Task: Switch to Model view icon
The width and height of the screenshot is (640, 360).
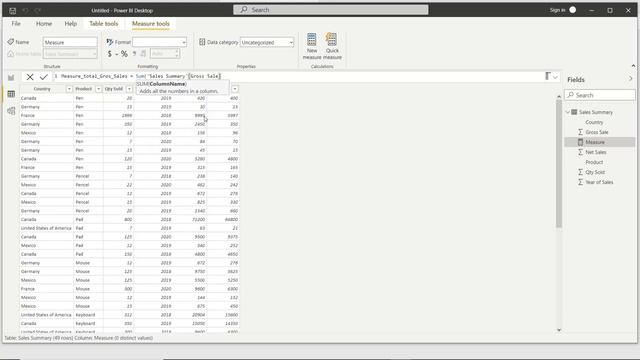Action: pyautogui.click(x=11, y=111)
